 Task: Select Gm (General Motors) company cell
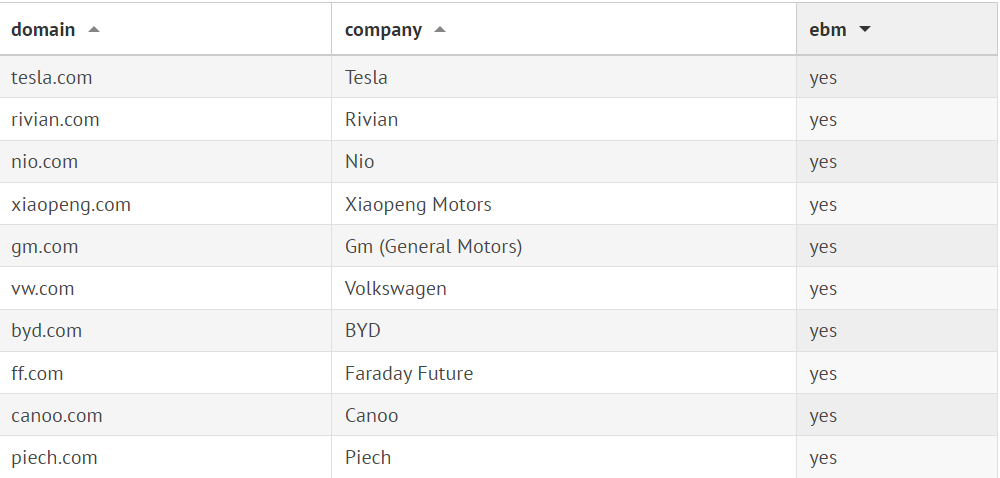point(433,247)
